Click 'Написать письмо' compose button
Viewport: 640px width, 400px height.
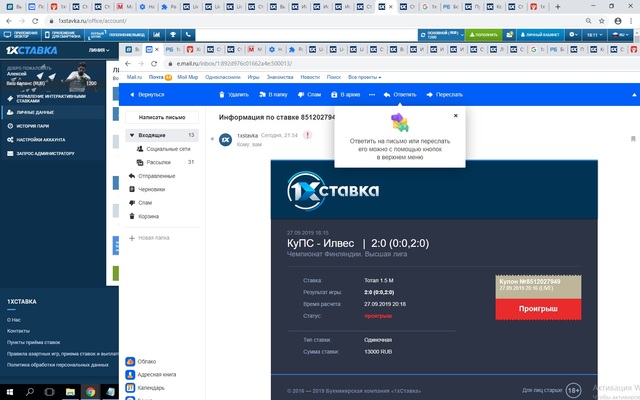[162, 117]
